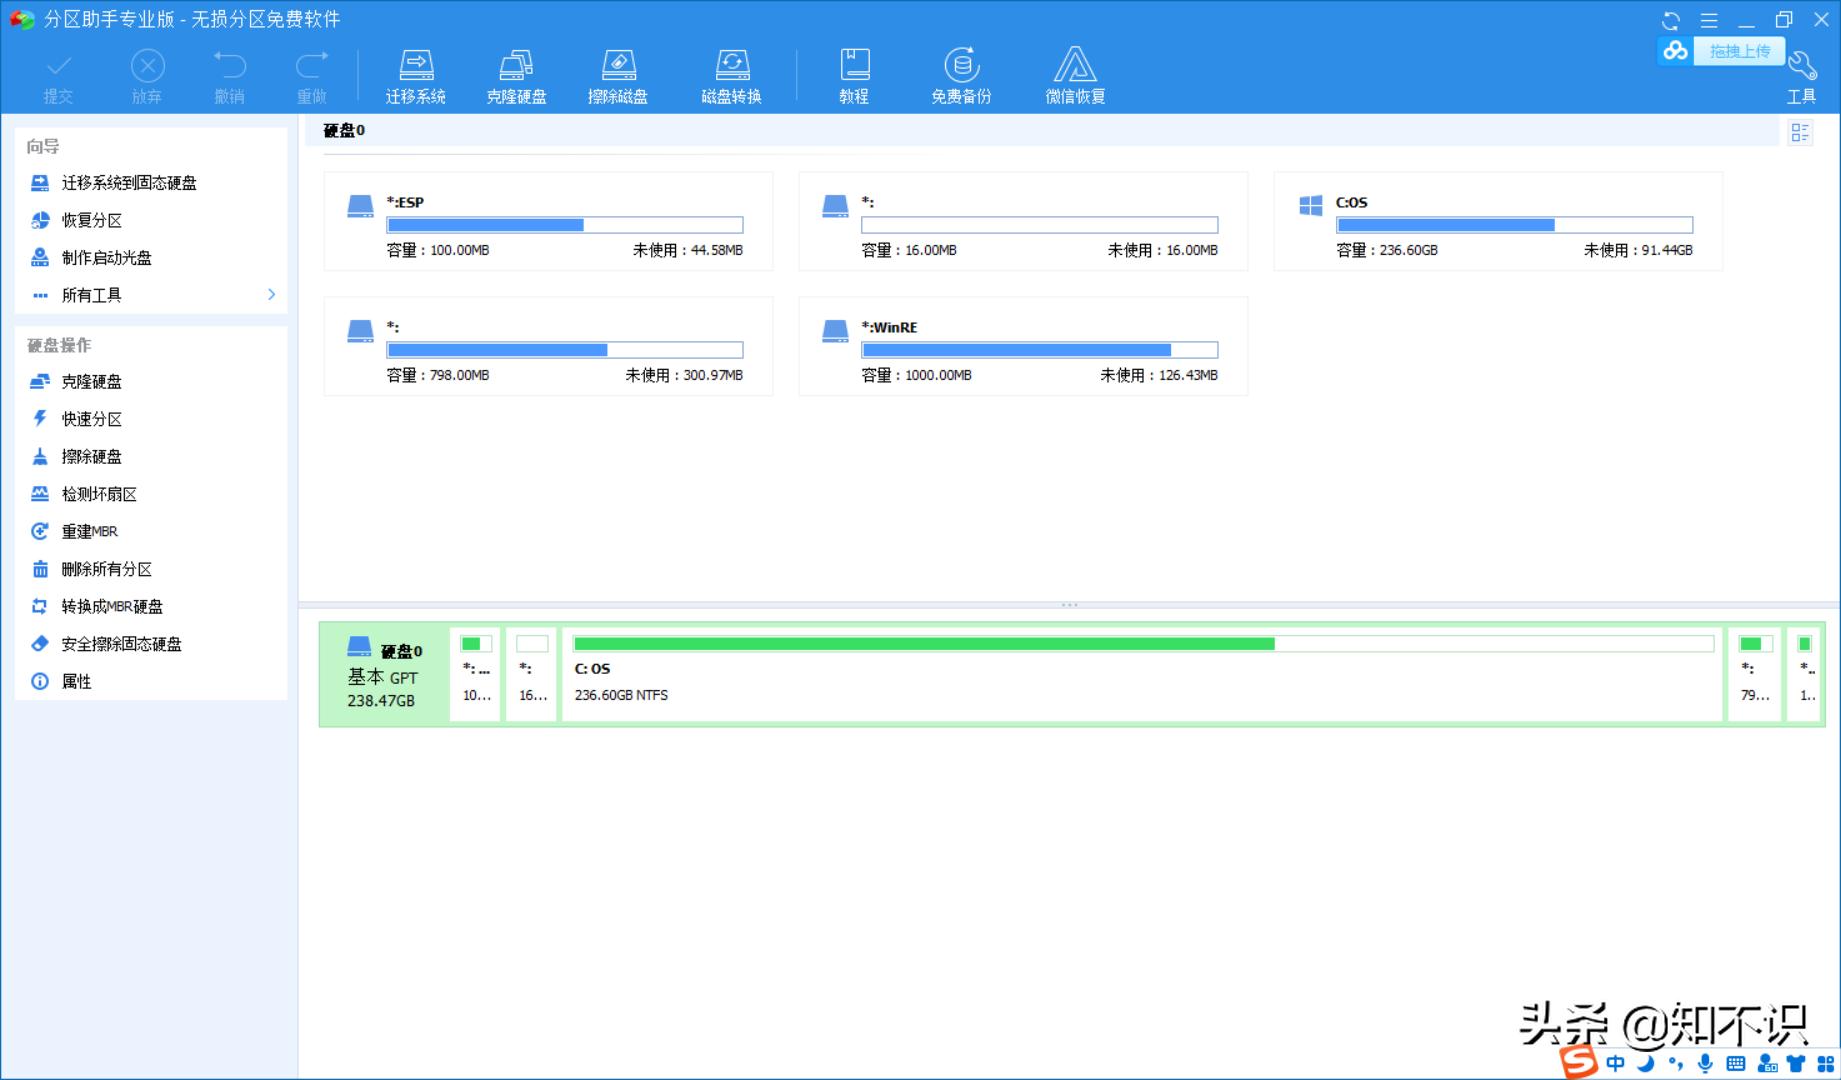The height and width of the screenshot is (1080, 1841).
Task: Click the 所有工具 three-dots icon
Action: click(x=40, y=295)
